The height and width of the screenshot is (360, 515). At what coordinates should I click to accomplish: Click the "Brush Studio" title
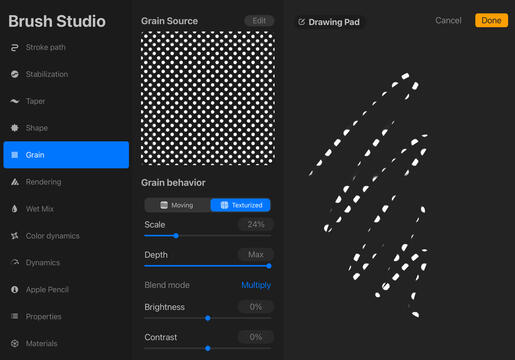tap(57, 21)
